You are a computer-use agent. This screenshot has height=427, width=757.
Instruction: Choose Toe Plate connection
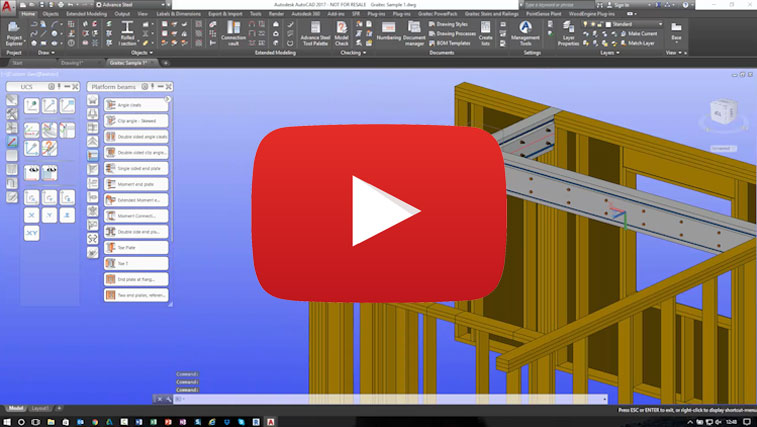(x=136, y=247)
